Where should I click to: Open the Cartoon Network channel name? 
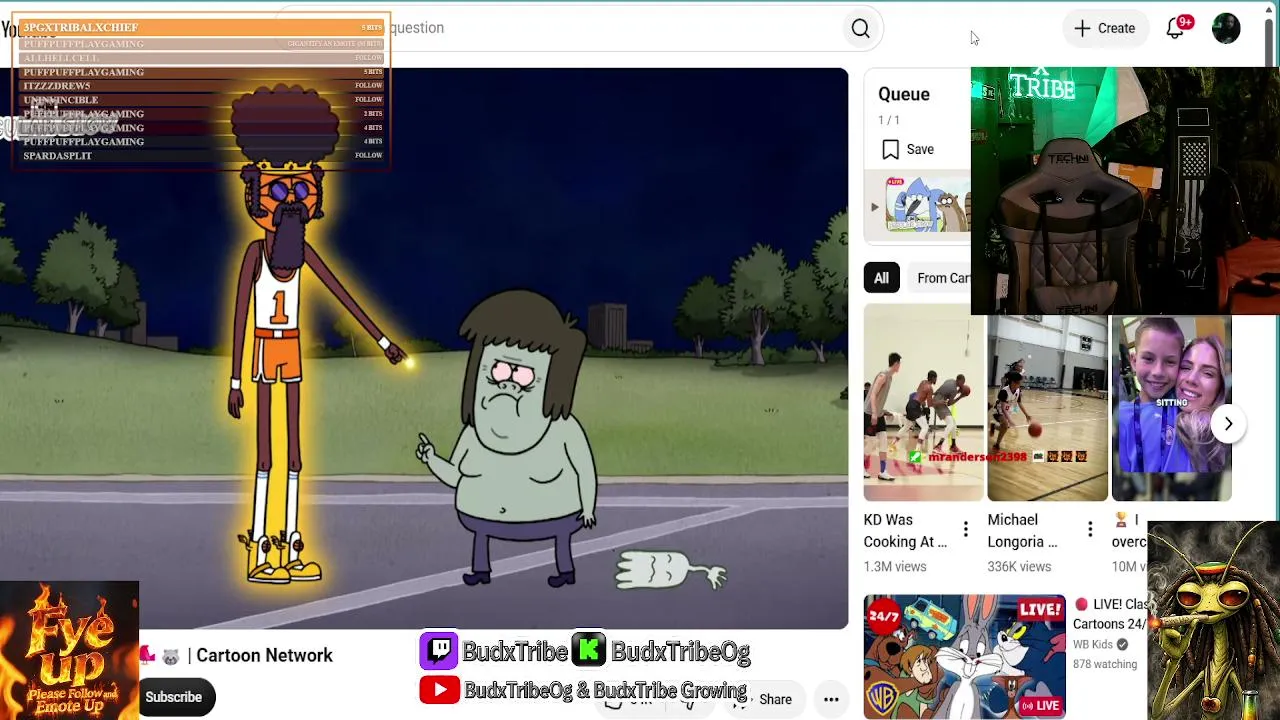tap(264, 656)
